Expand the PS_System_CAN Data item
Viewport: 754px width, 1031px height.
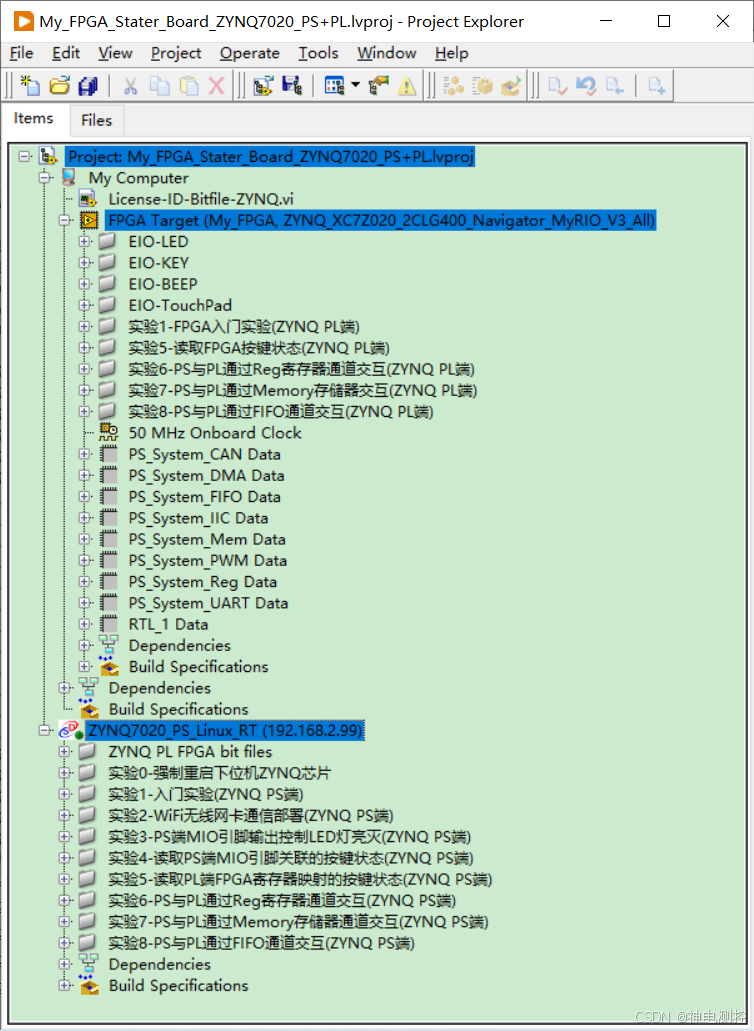[x=84, y=454]
